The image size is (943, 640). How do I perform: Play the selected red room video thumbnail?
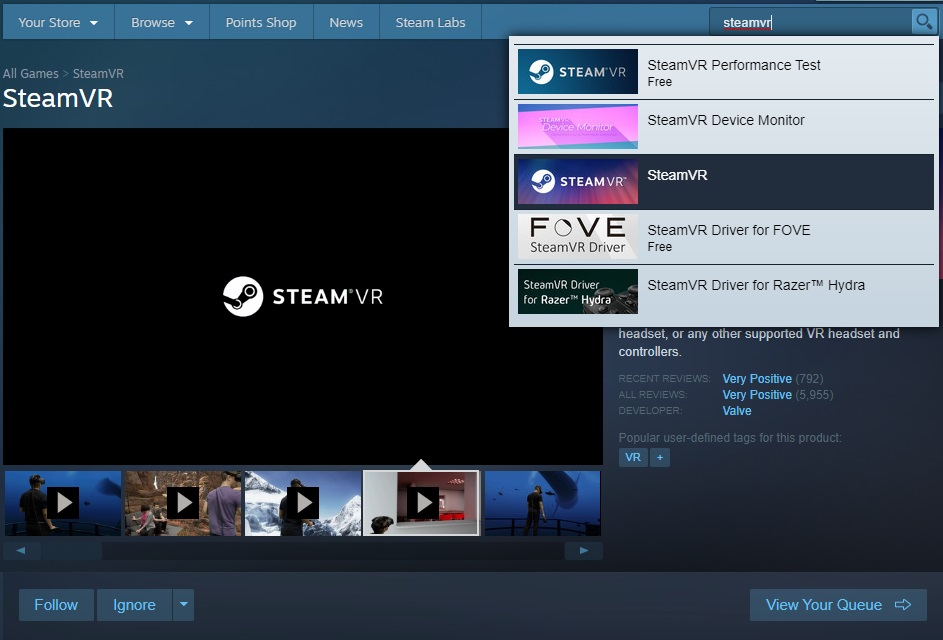click(422, 503)
